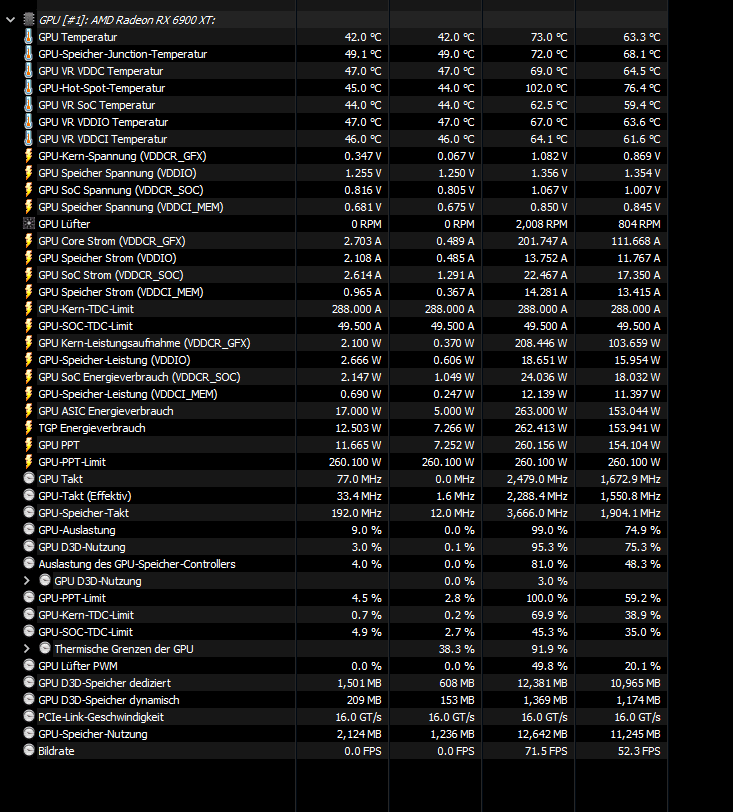This screenshot has width=733, height=812.
Task: Click the 52.3 FPS average Bildrate value
Action: coord(639,751)
